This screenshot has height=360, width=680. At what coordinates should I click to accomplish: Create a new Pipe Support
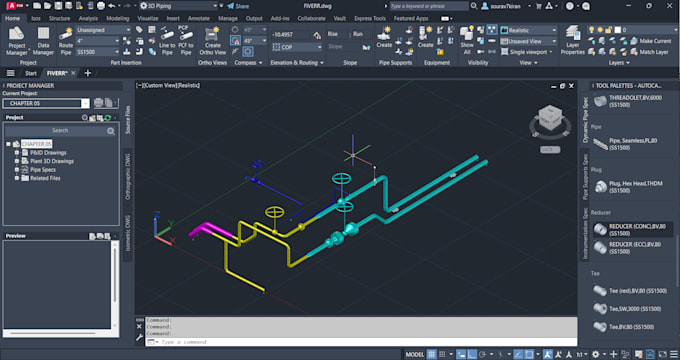coord(384,37)
